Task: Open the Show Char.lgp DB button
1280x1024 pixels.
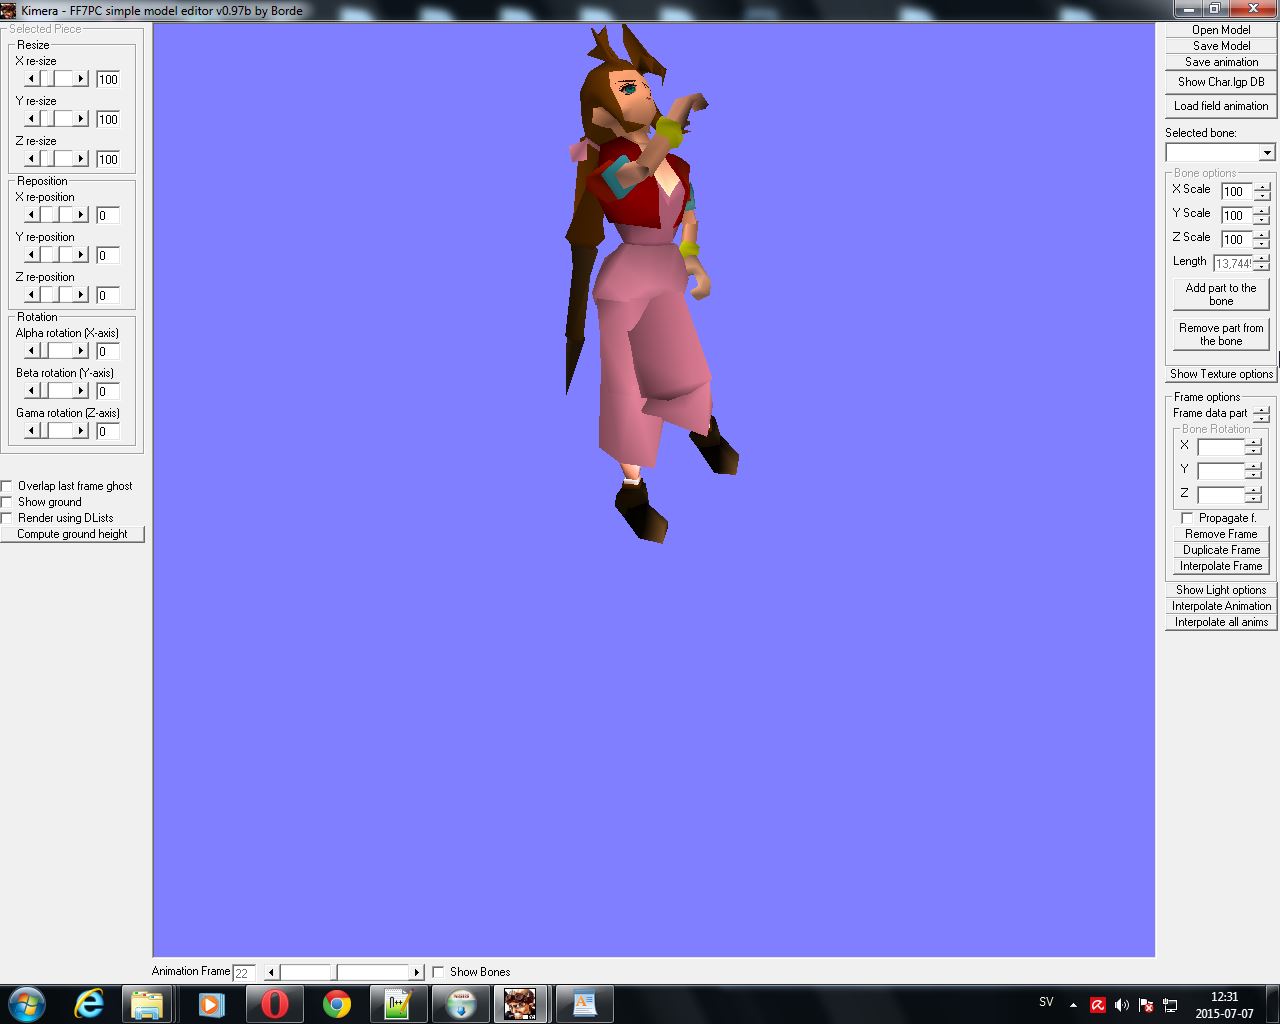Action: tap(1221, 82)
